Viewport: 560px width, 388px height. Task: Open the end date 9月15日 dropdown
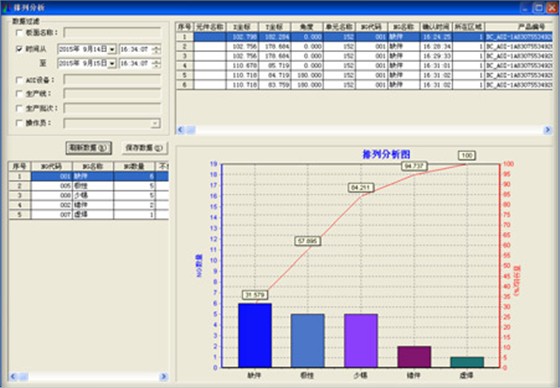(112, 63)
